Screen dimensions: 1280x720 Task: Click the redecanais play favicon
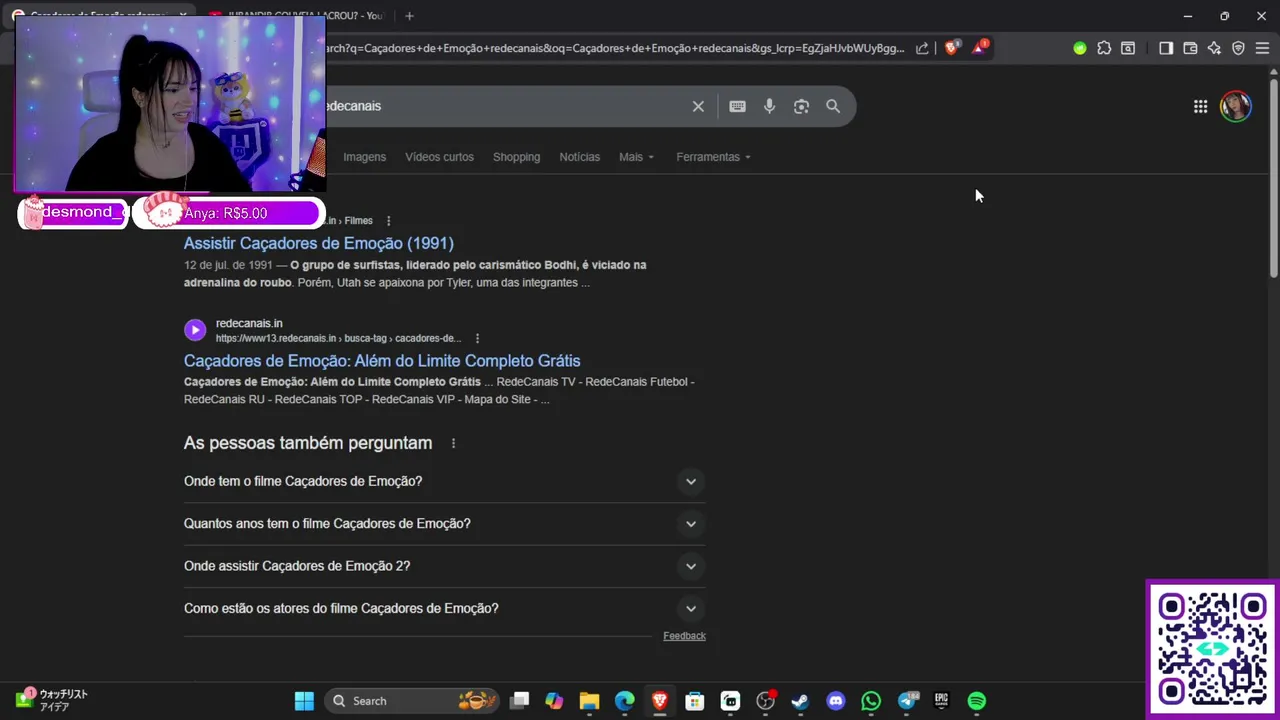[x=195, y=330]
